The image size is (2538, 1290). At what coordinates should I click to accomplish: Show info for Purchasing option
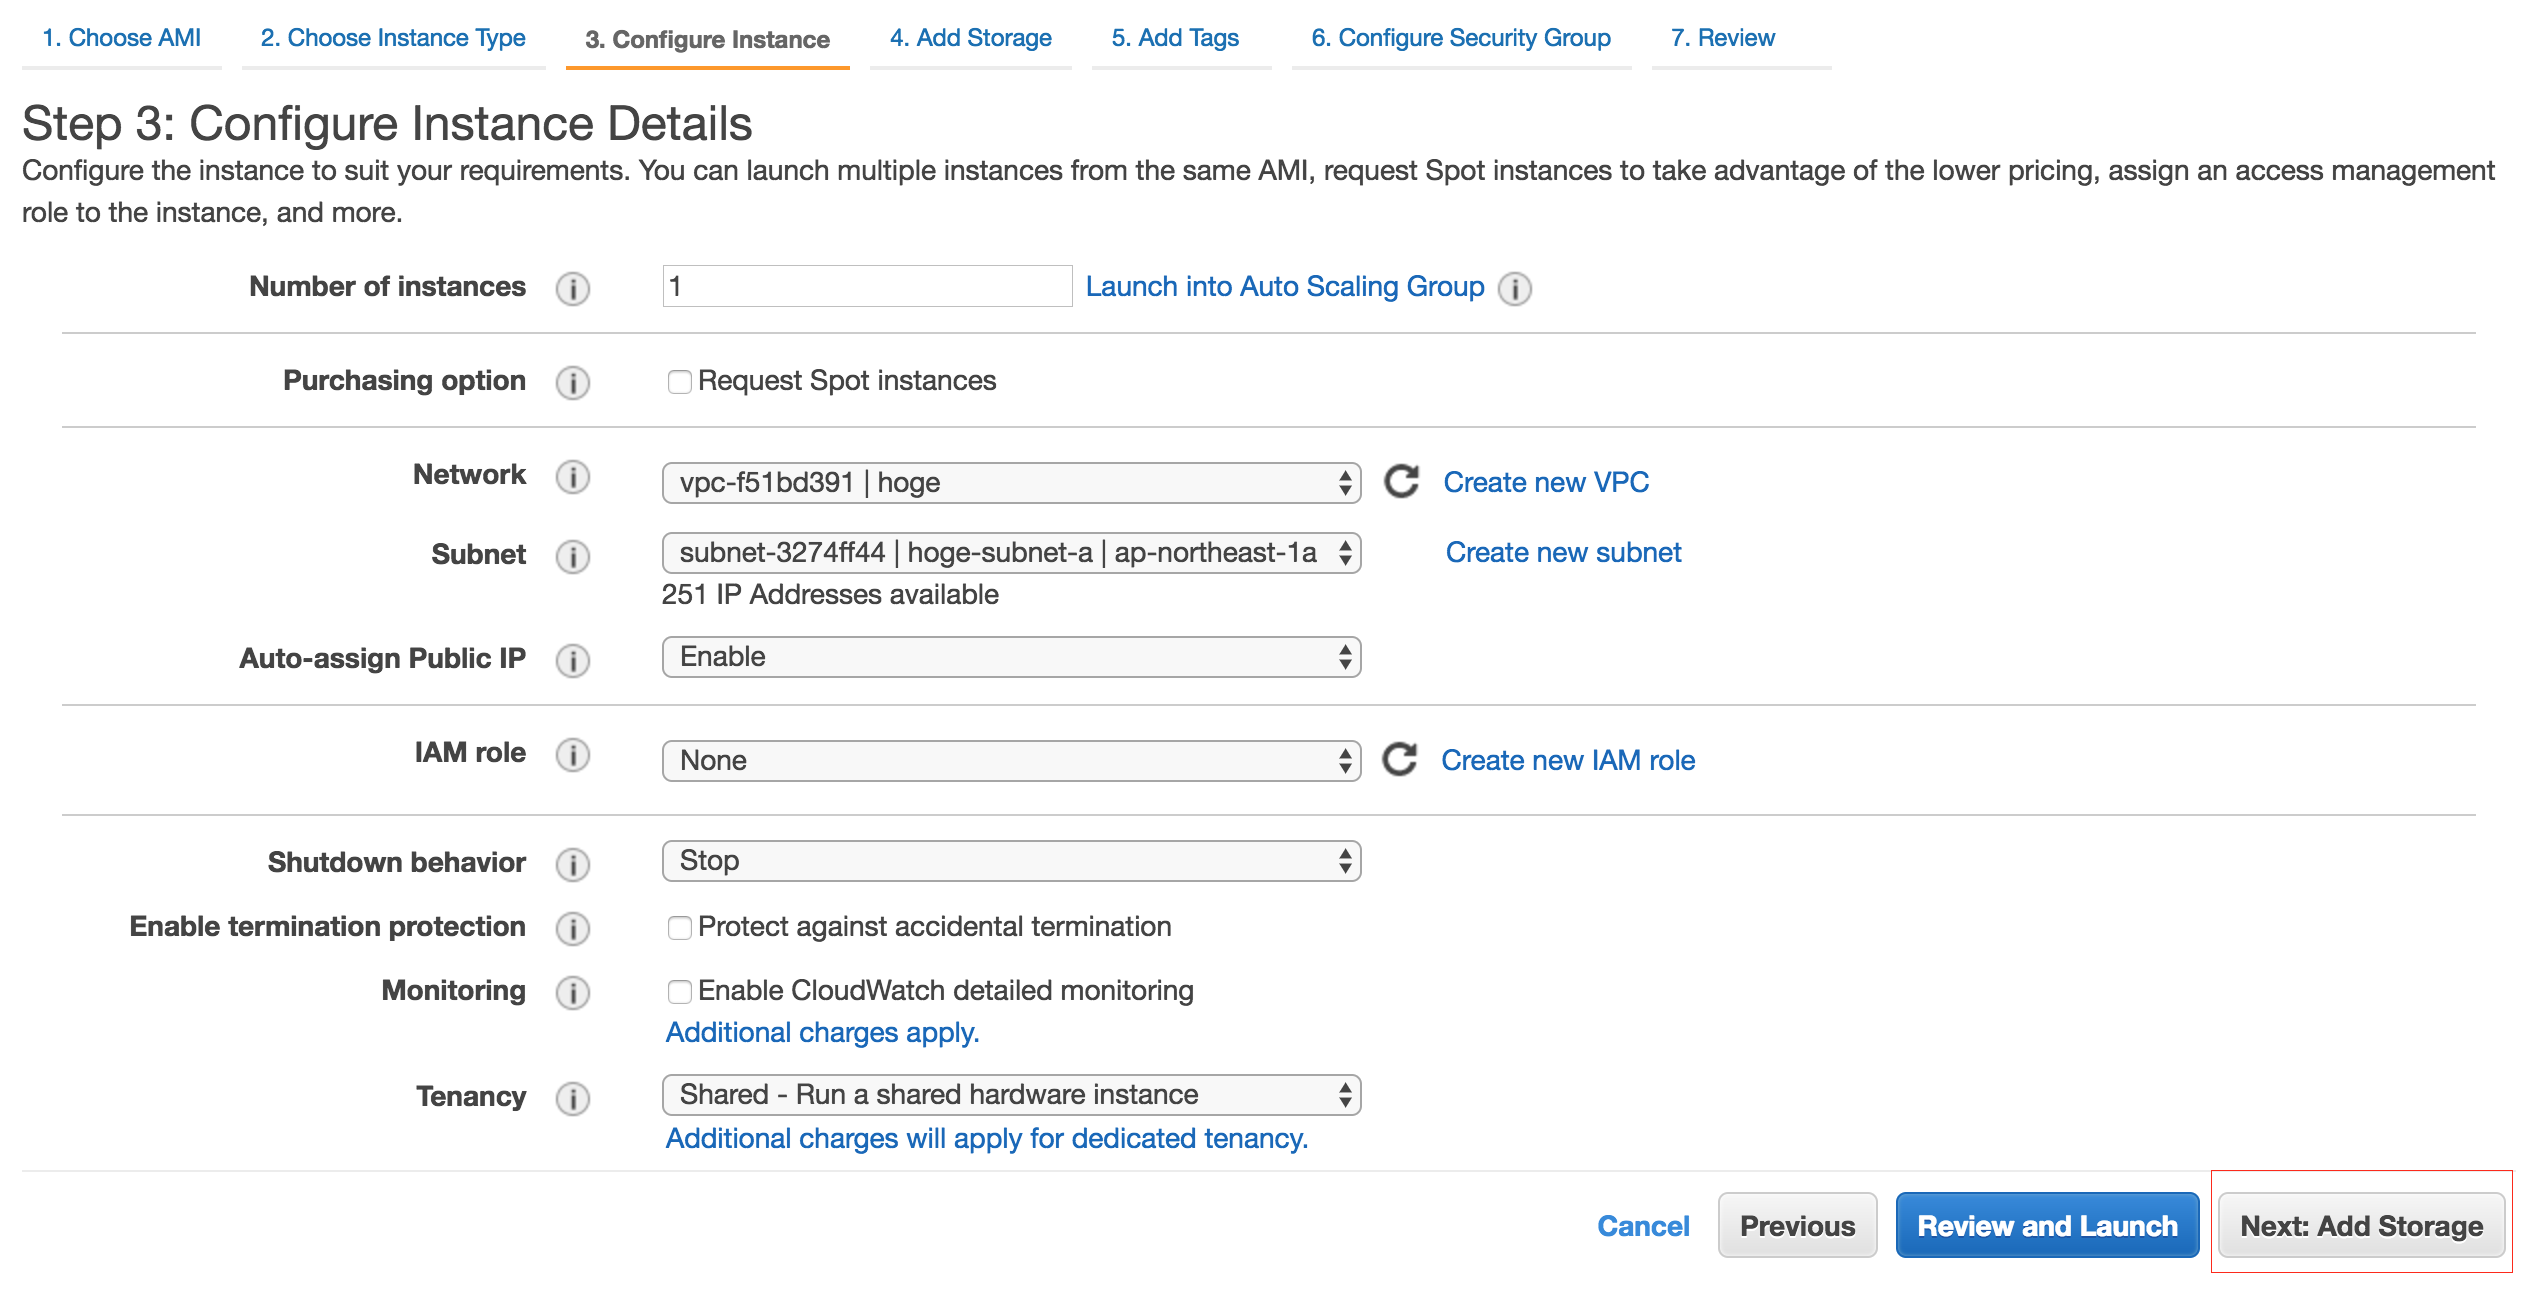[573, 383]
